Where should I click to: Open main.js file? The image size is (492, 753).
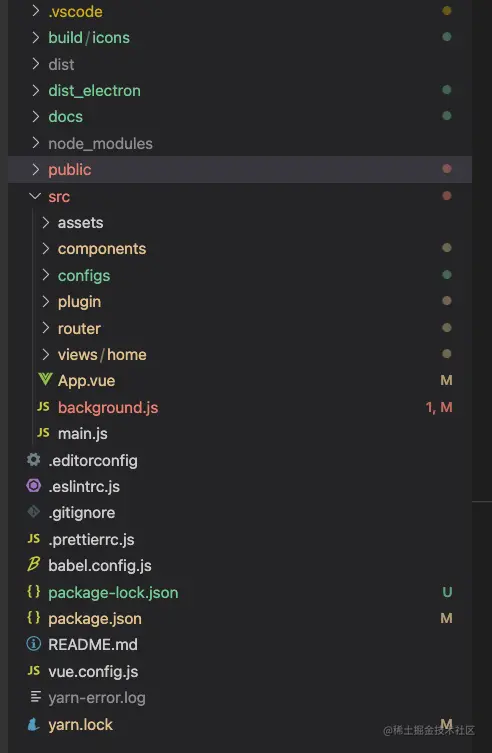pos(83,434)
